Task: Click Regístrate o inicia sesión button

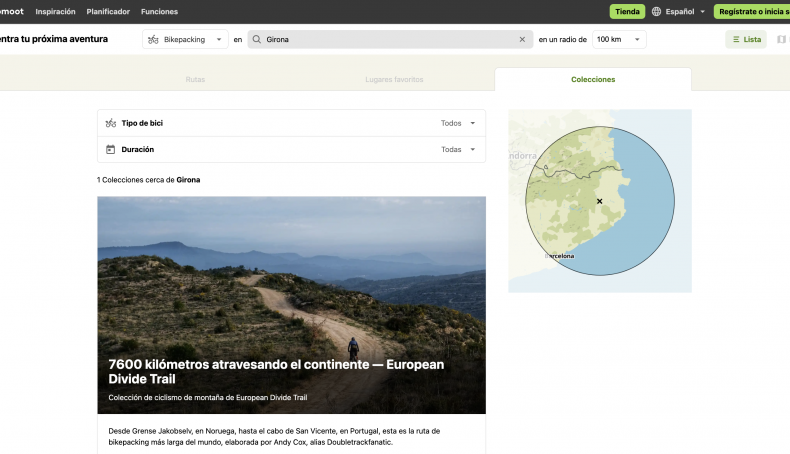Action: (x=752, y=12)
